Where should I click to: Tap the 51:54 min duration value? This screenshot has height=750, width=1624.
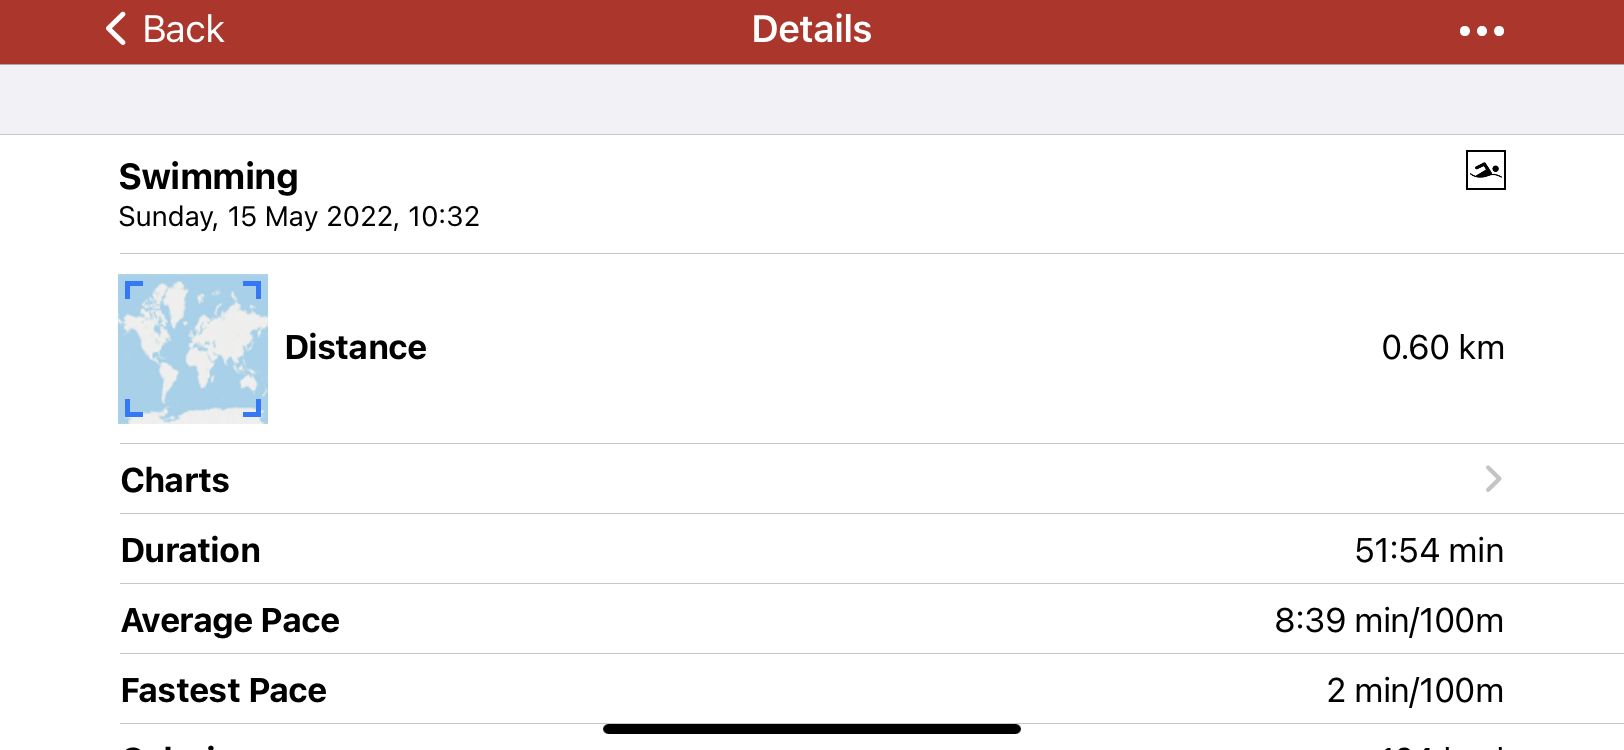click(1428, 550)
